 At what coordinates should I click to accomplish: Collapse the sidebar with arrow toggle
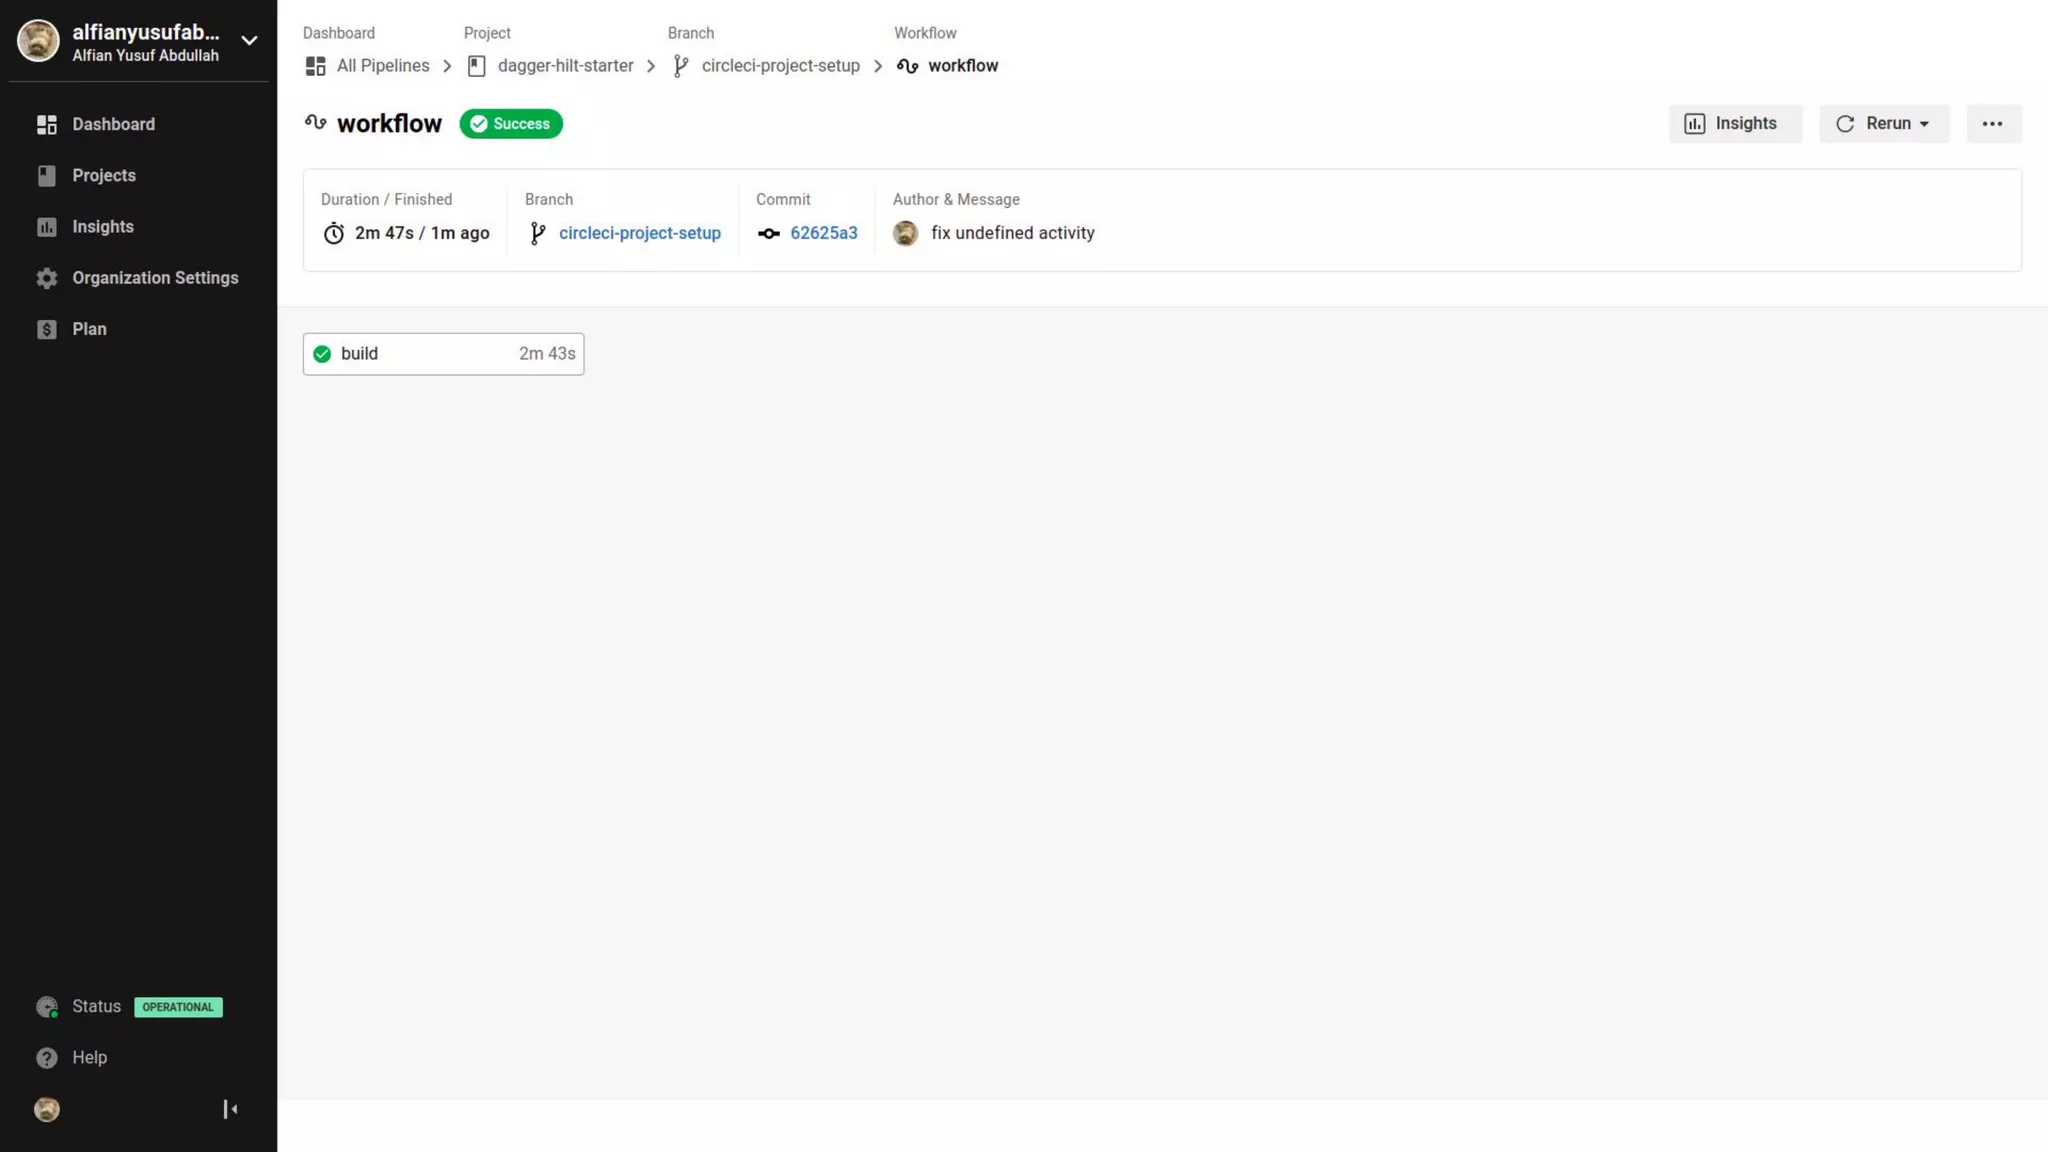point(230,1109)
